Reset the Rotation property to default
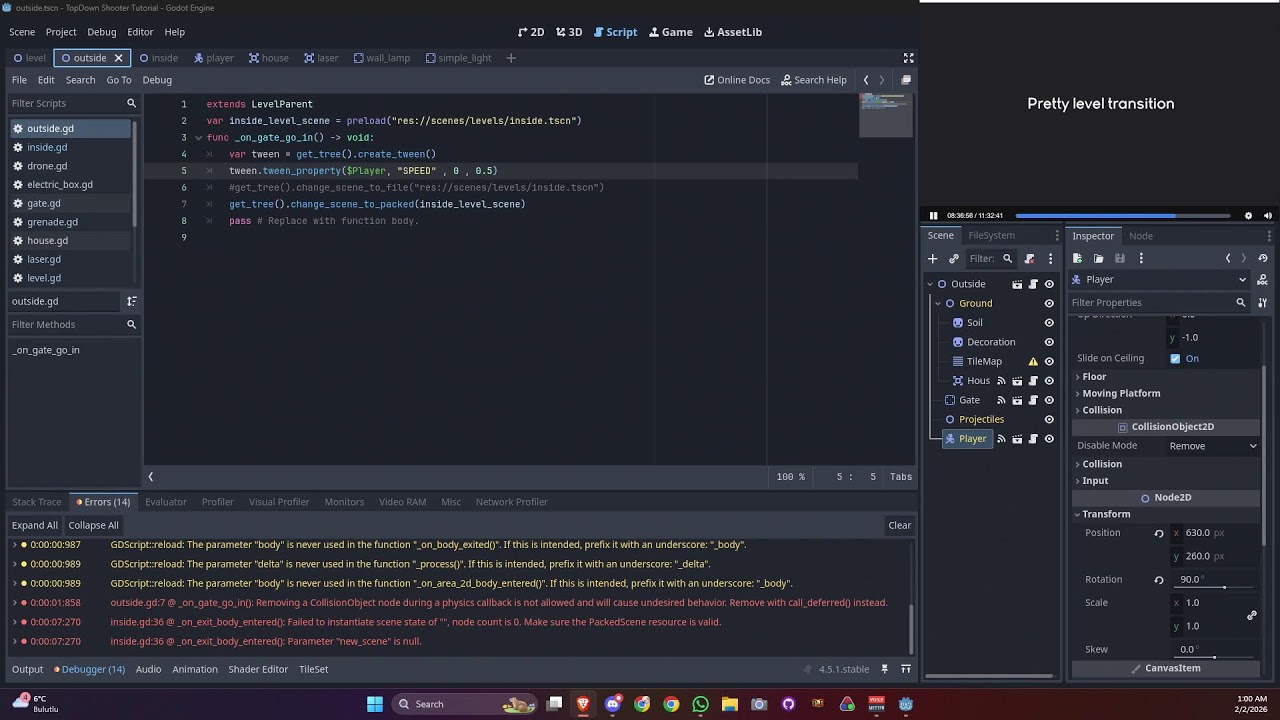Viewport: 1280px width, 720px height. 1159,580
